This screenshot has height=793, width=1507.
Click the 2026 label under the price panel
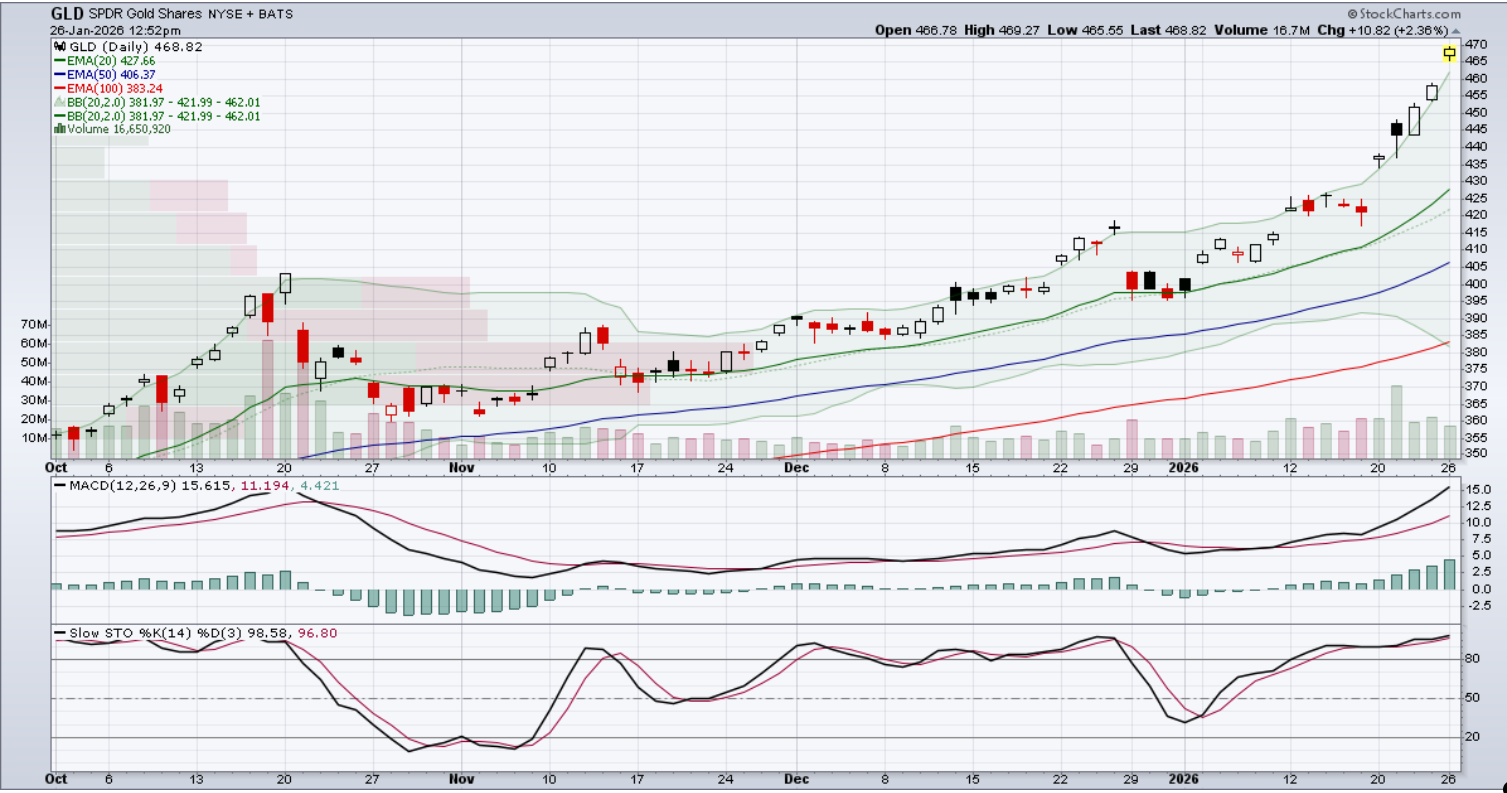pos(1184,467)
